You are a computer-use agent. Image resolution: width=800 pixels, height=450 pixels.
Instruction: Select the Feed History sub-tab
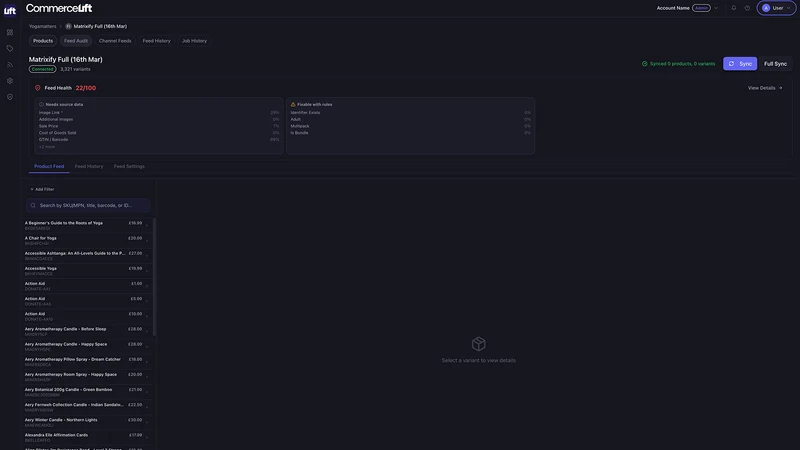[x=89, y=166]
